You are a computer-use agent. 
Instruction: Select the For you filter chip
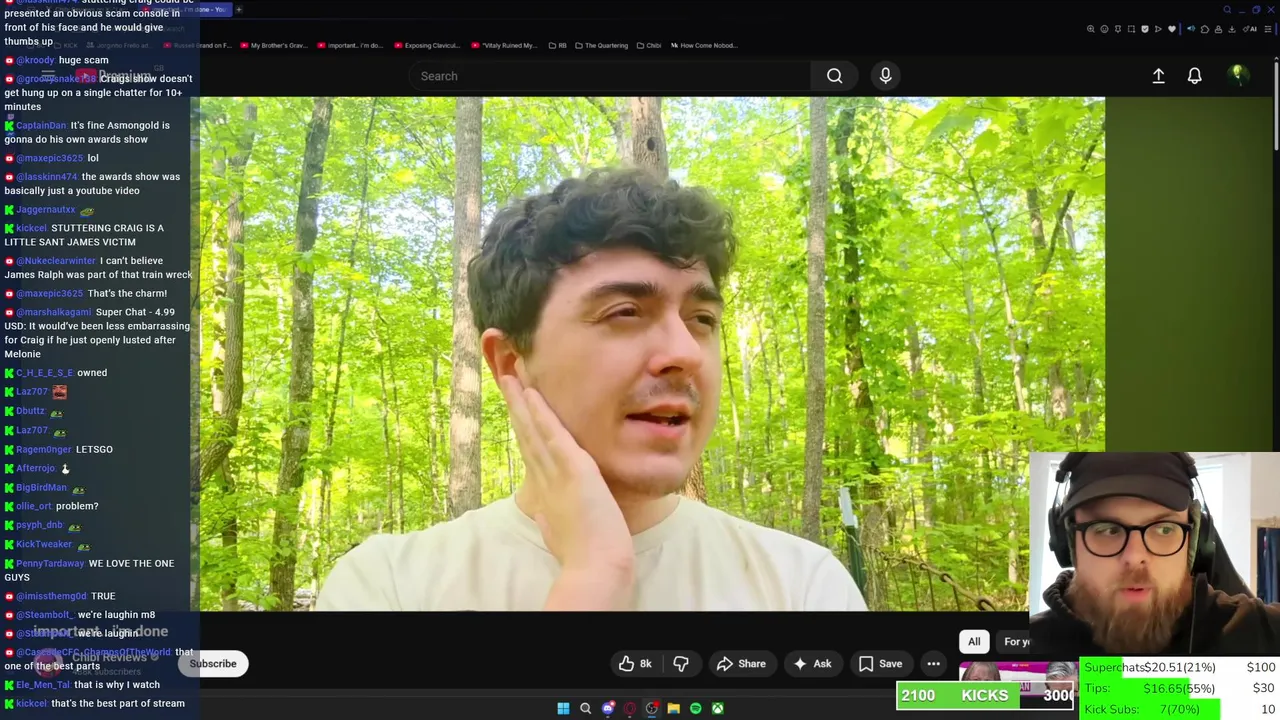coord(1013,642)
